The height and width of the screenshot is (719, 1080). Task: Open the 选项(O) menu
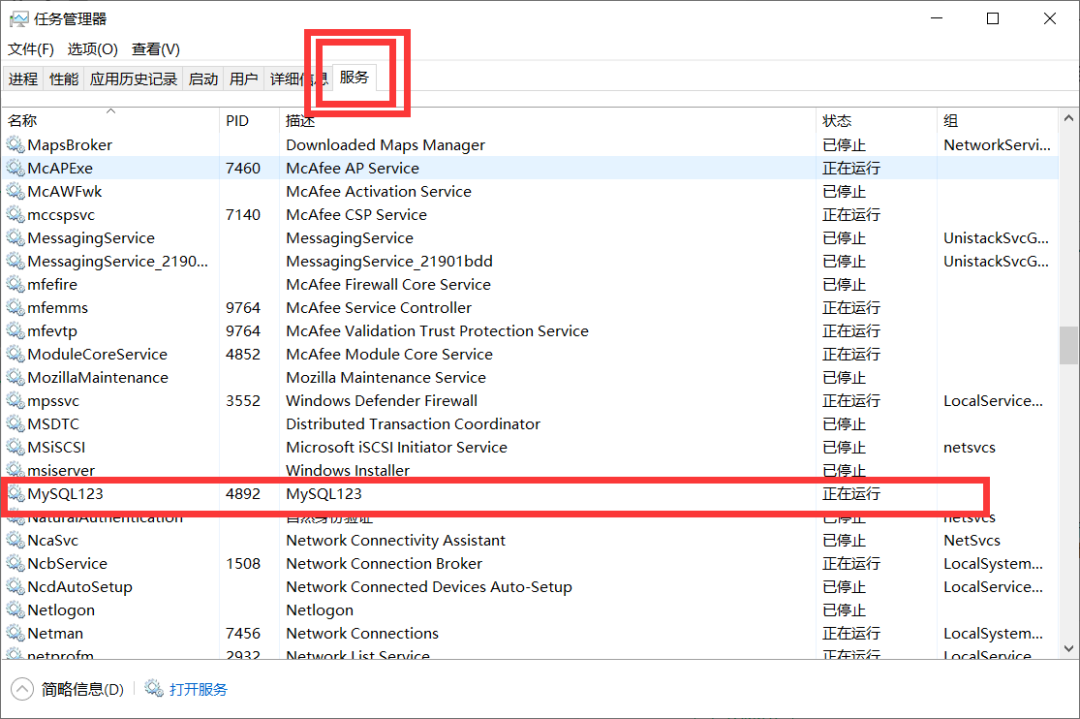pyautogui.click(x=92, y=50)
